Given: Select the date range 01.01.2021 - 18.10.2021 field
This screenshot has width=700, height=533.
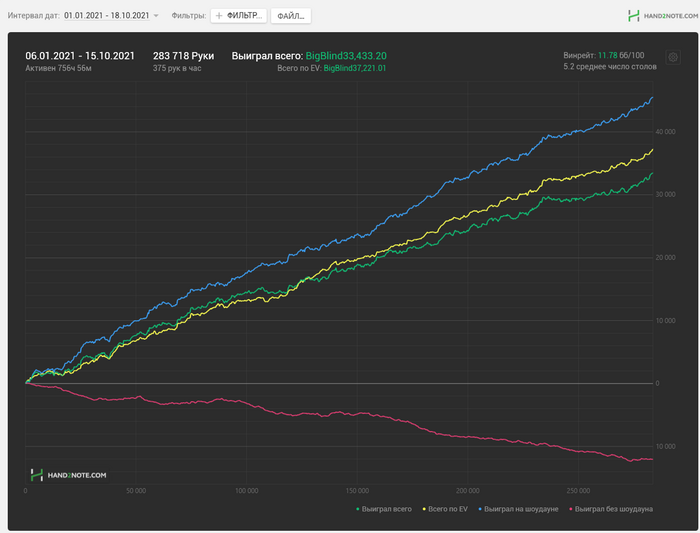Looking at the screenshot, I should click(x=107, y=16).
